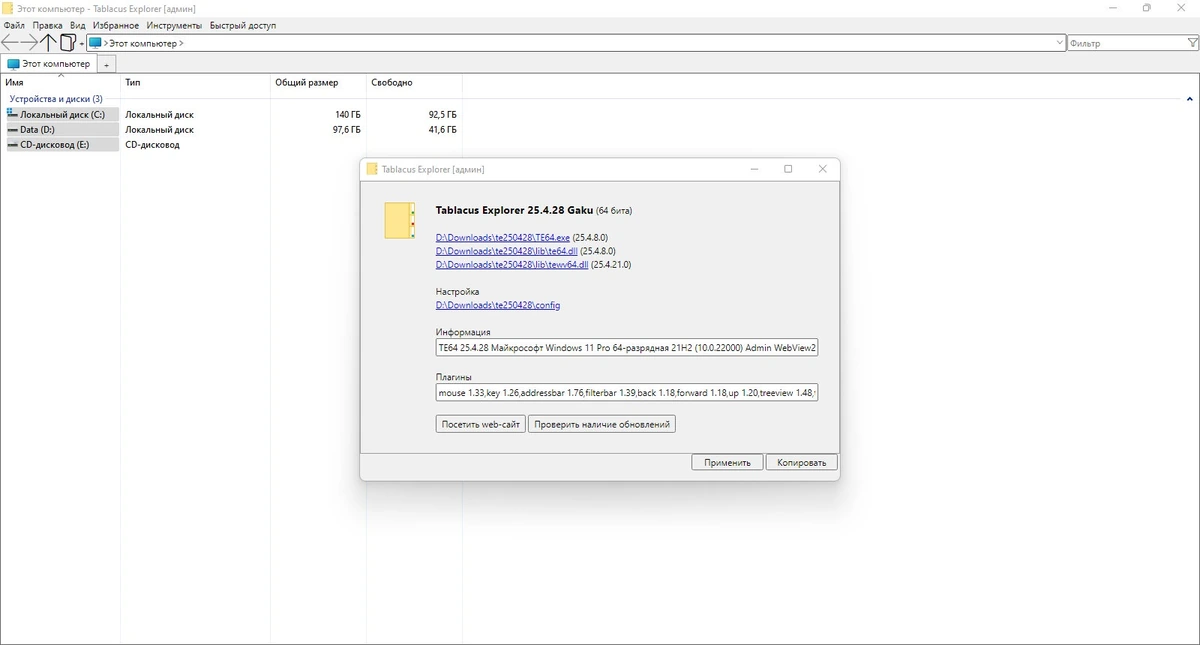1200x645 pixels.
Task: Click the Back arrow in the toolbar
Action: (x=10, y=43)
